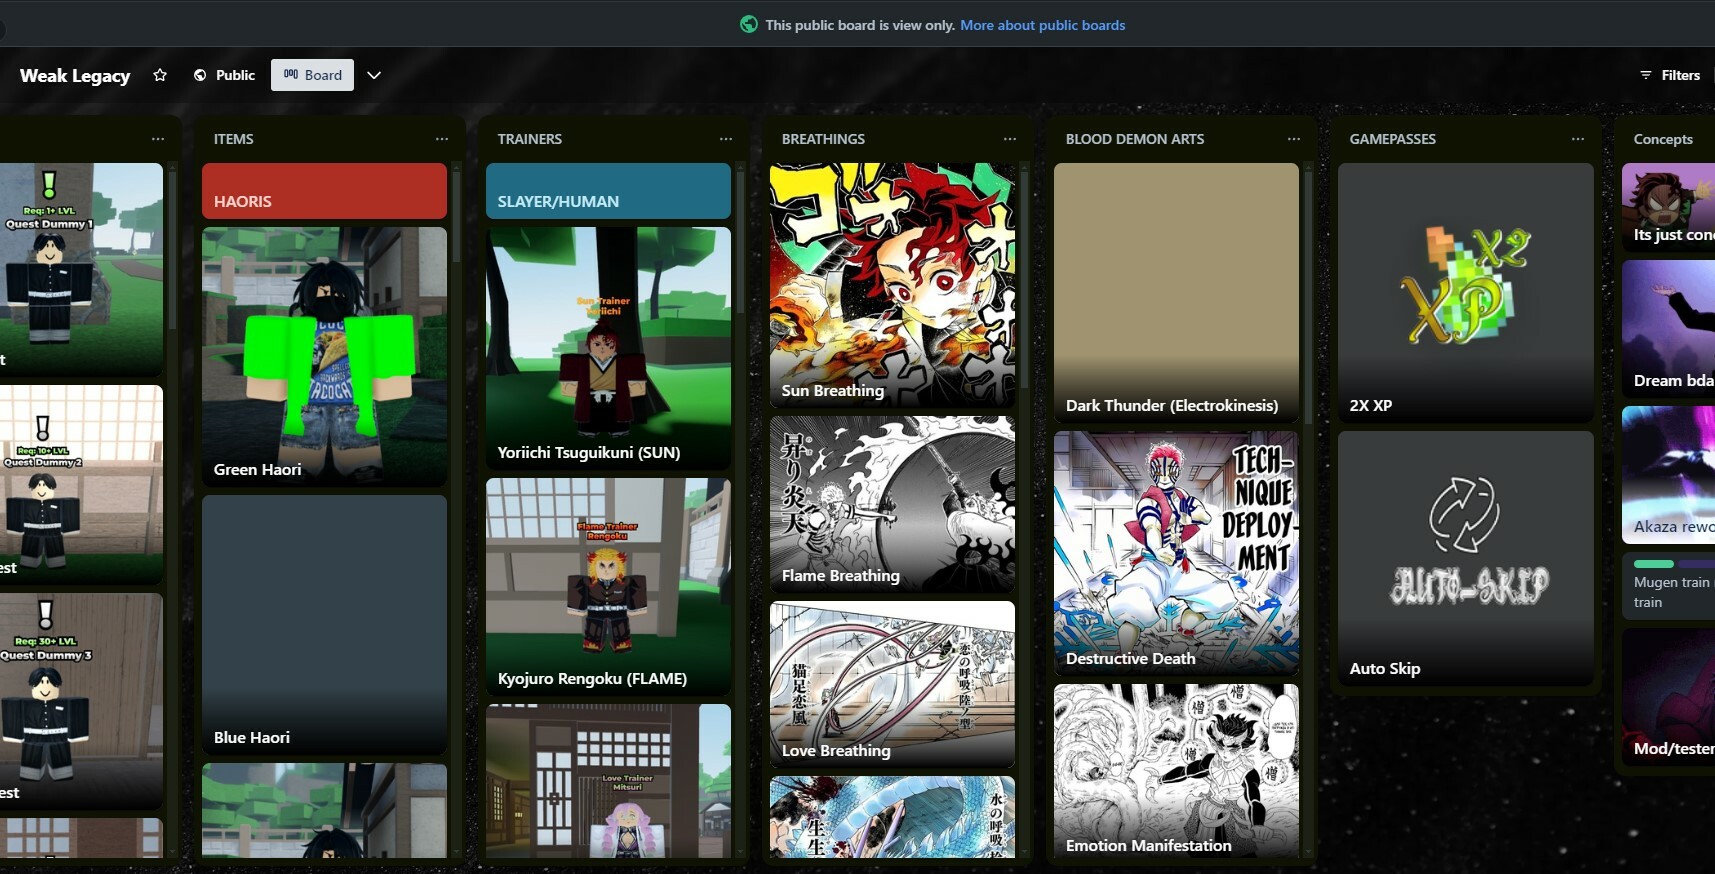Screen dimensions: 1715x874
Task: Open the BLOOD DEMON ARTS list menu
Action: pyautogui.click(x=1294, y=139)
